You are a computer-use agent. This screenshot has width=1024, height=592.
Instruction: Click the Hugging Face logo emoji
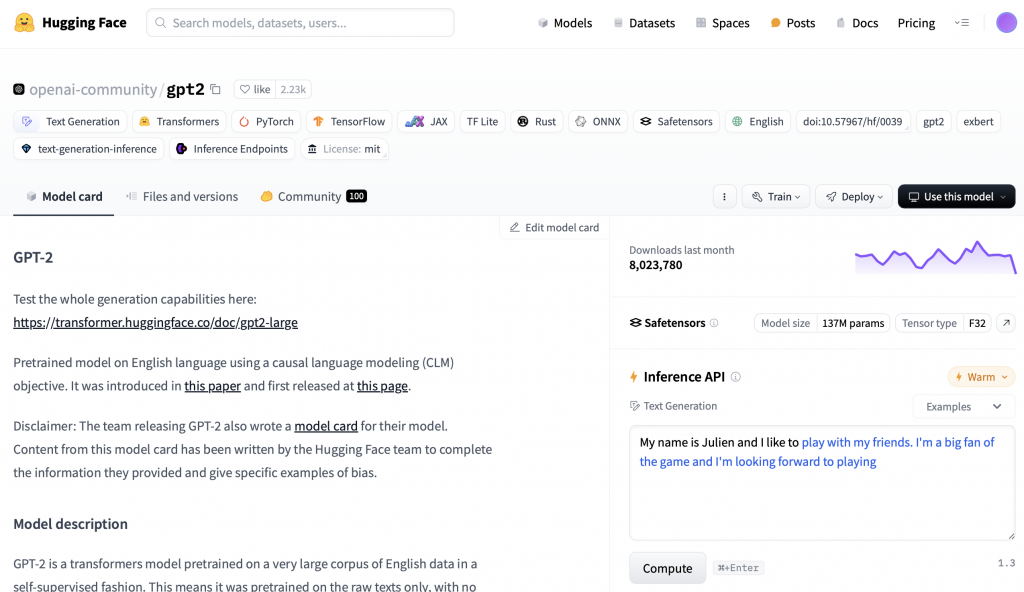click(24, 23)
